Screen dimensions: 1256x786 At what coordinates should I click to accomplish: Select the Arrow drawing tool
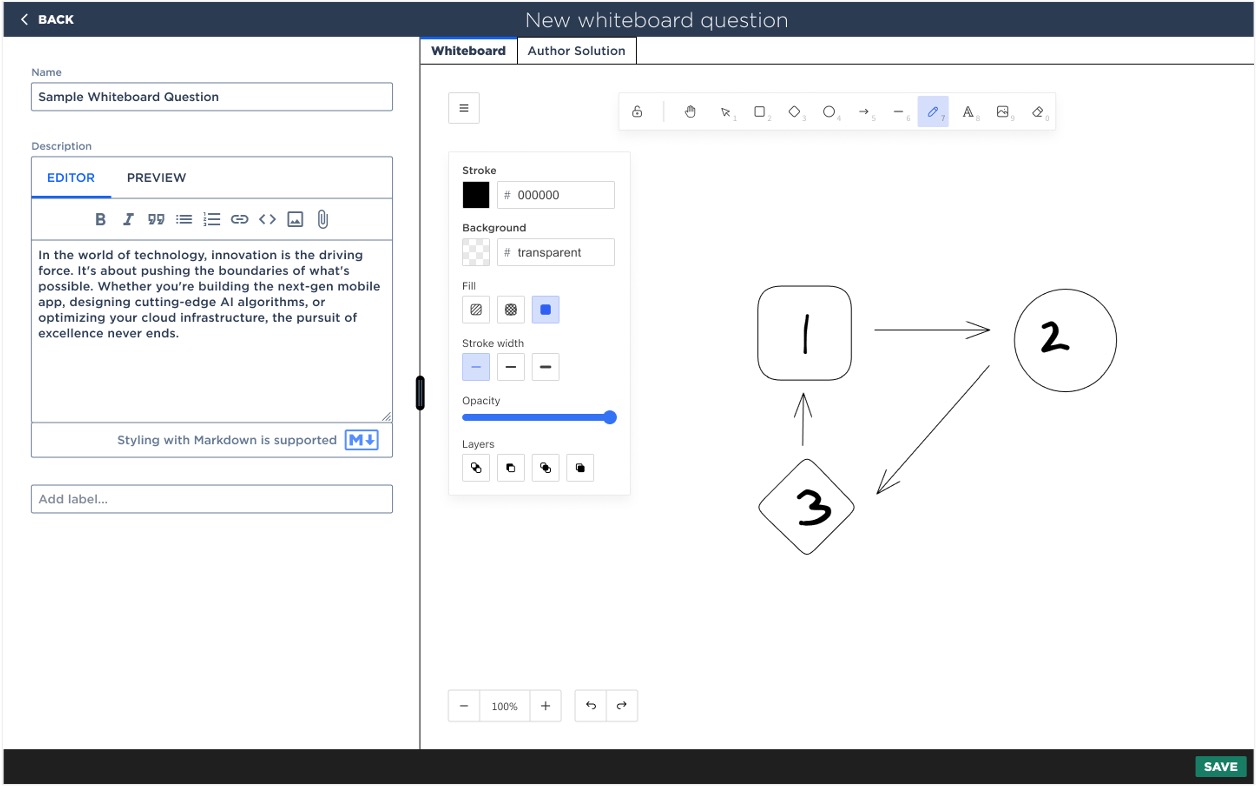click(x=865, y=112)
